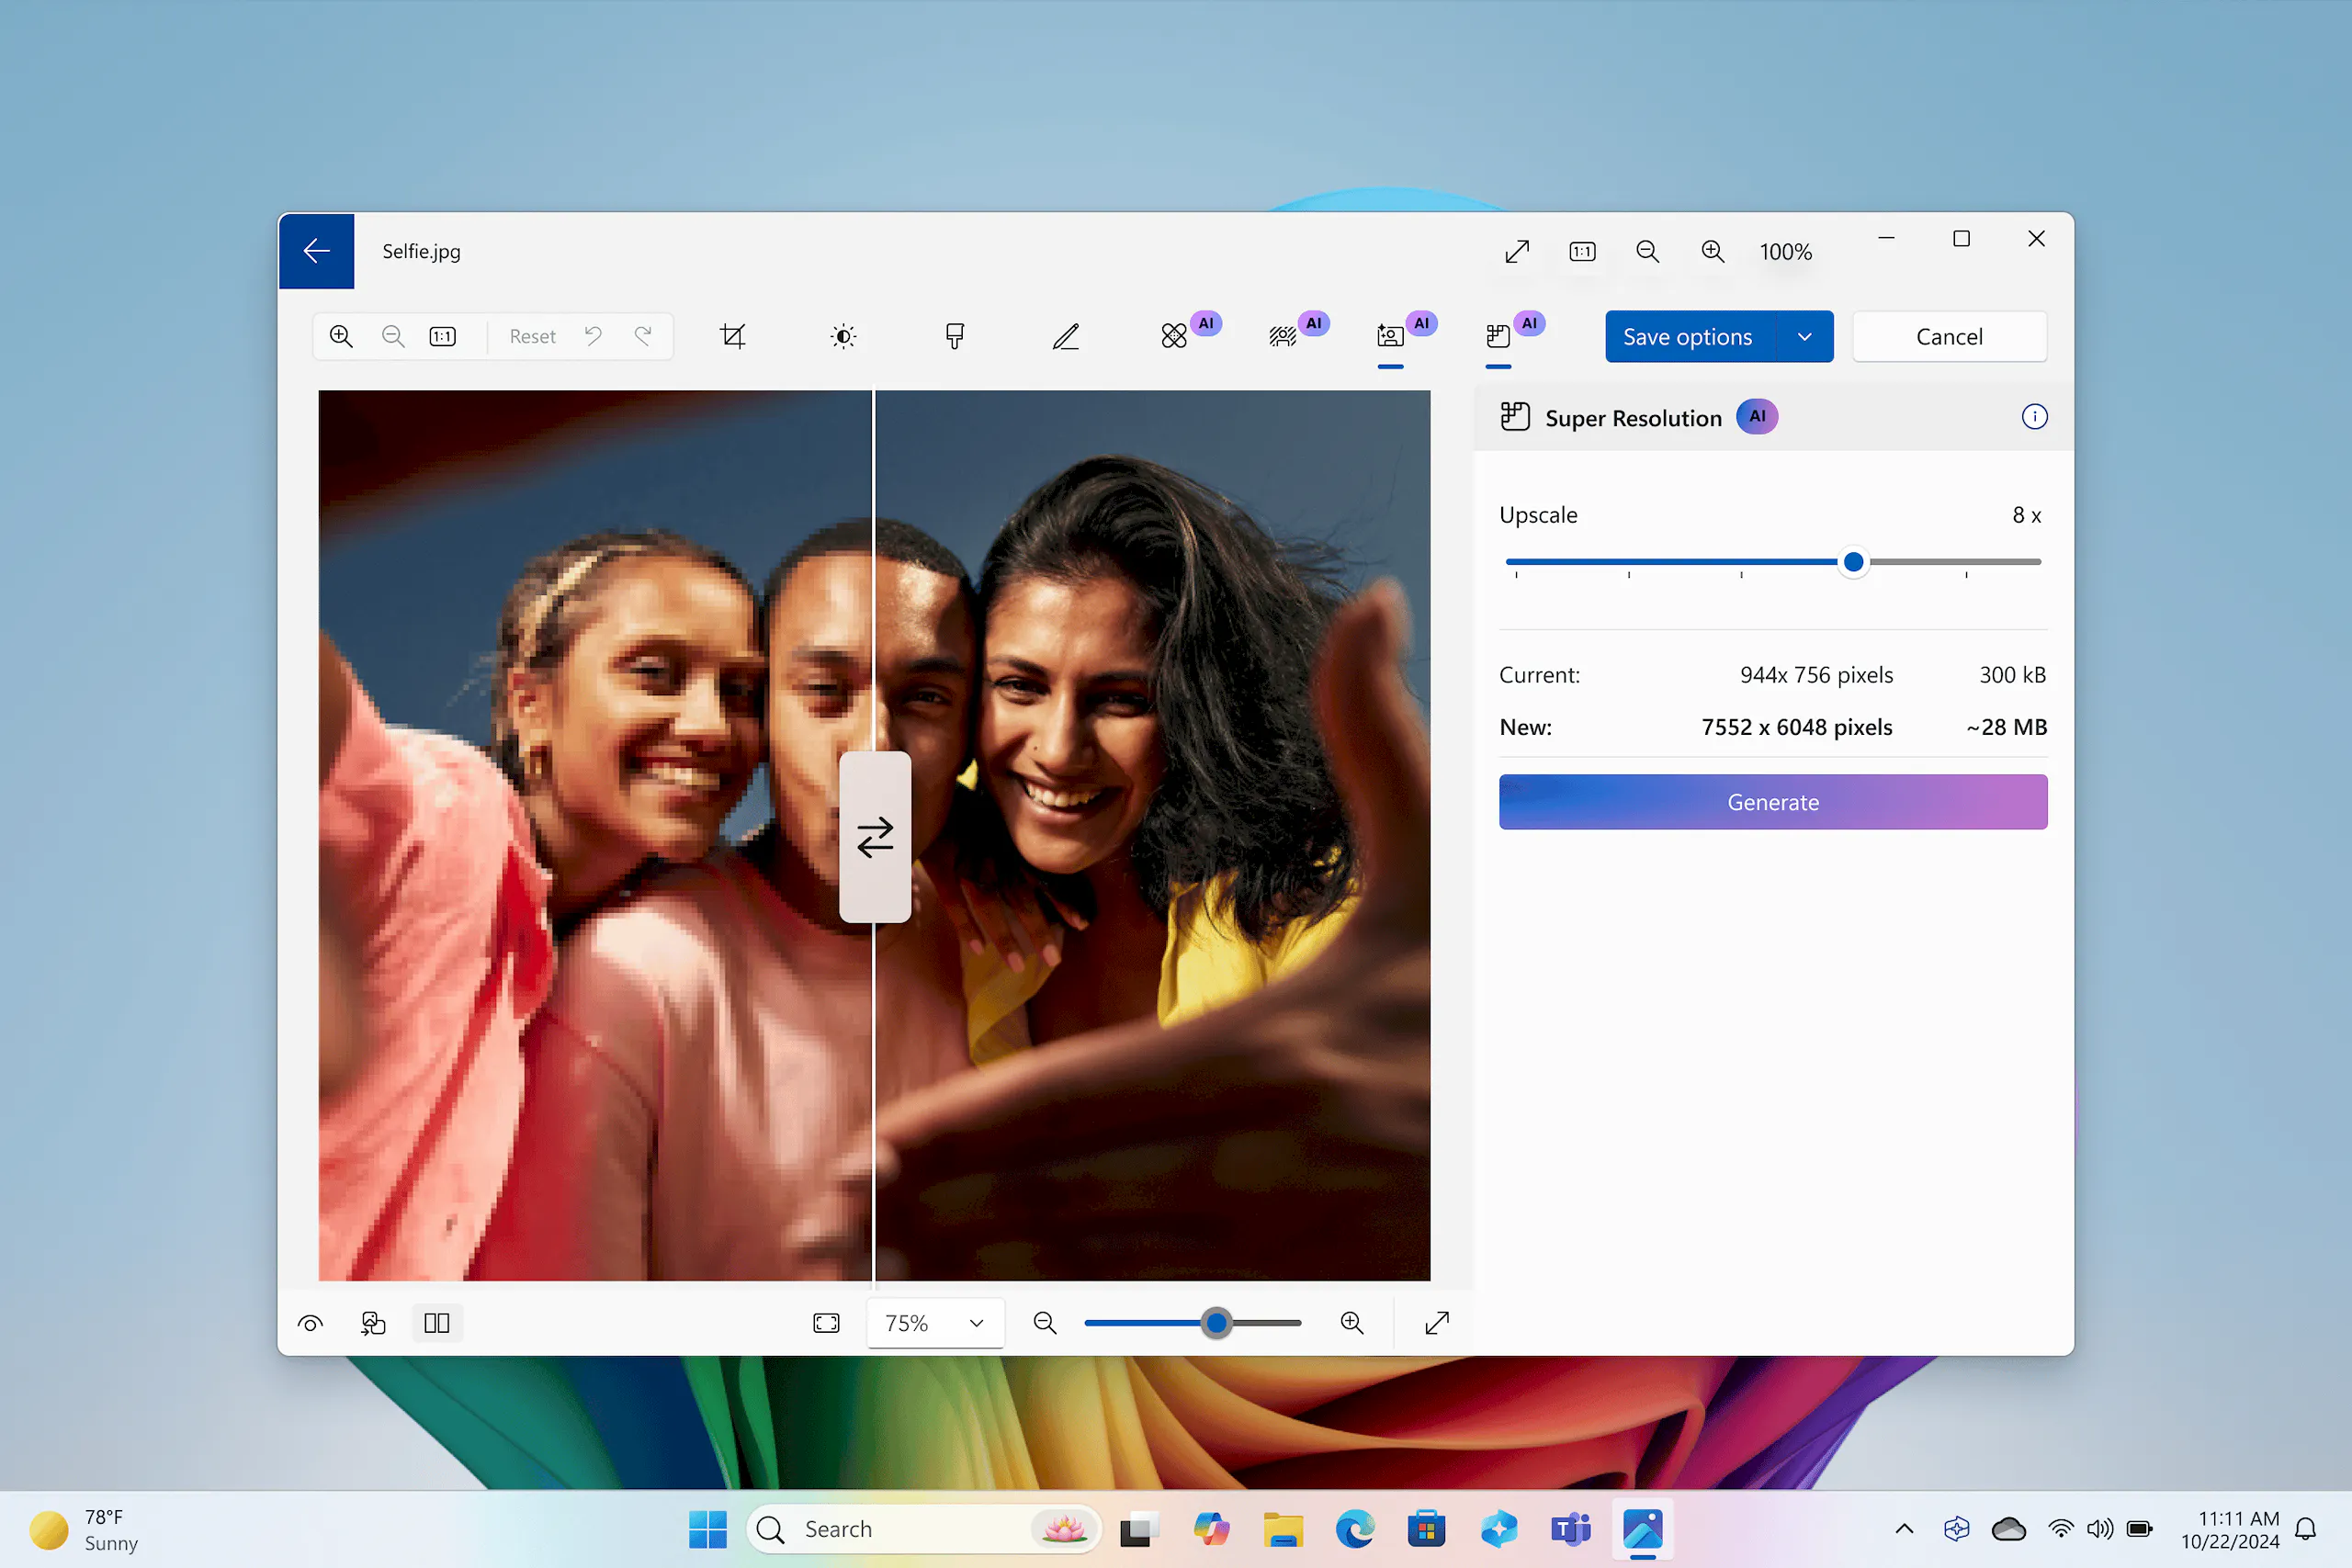Select the Upscale slider at 8x
The image size is (2352, 1568).
tap(1851, 560)
